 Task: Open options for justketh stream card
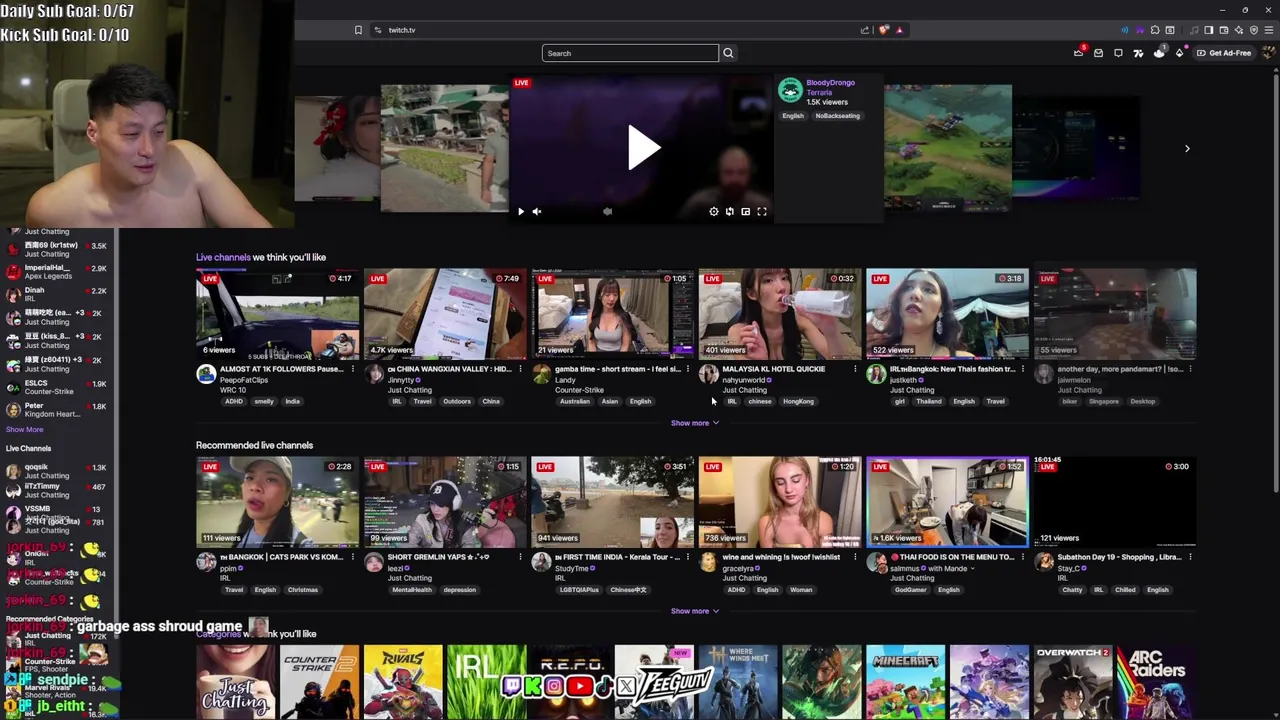click(1022, 369)
